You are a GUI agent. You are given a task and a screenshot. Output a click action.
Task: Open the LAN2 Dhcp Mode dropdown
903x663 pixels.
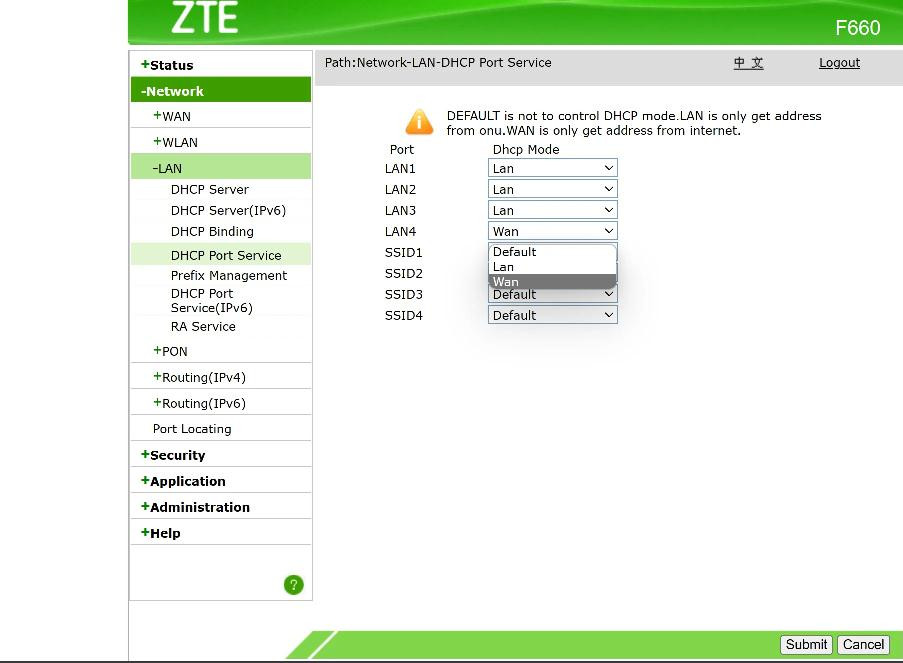pos(553,189)
